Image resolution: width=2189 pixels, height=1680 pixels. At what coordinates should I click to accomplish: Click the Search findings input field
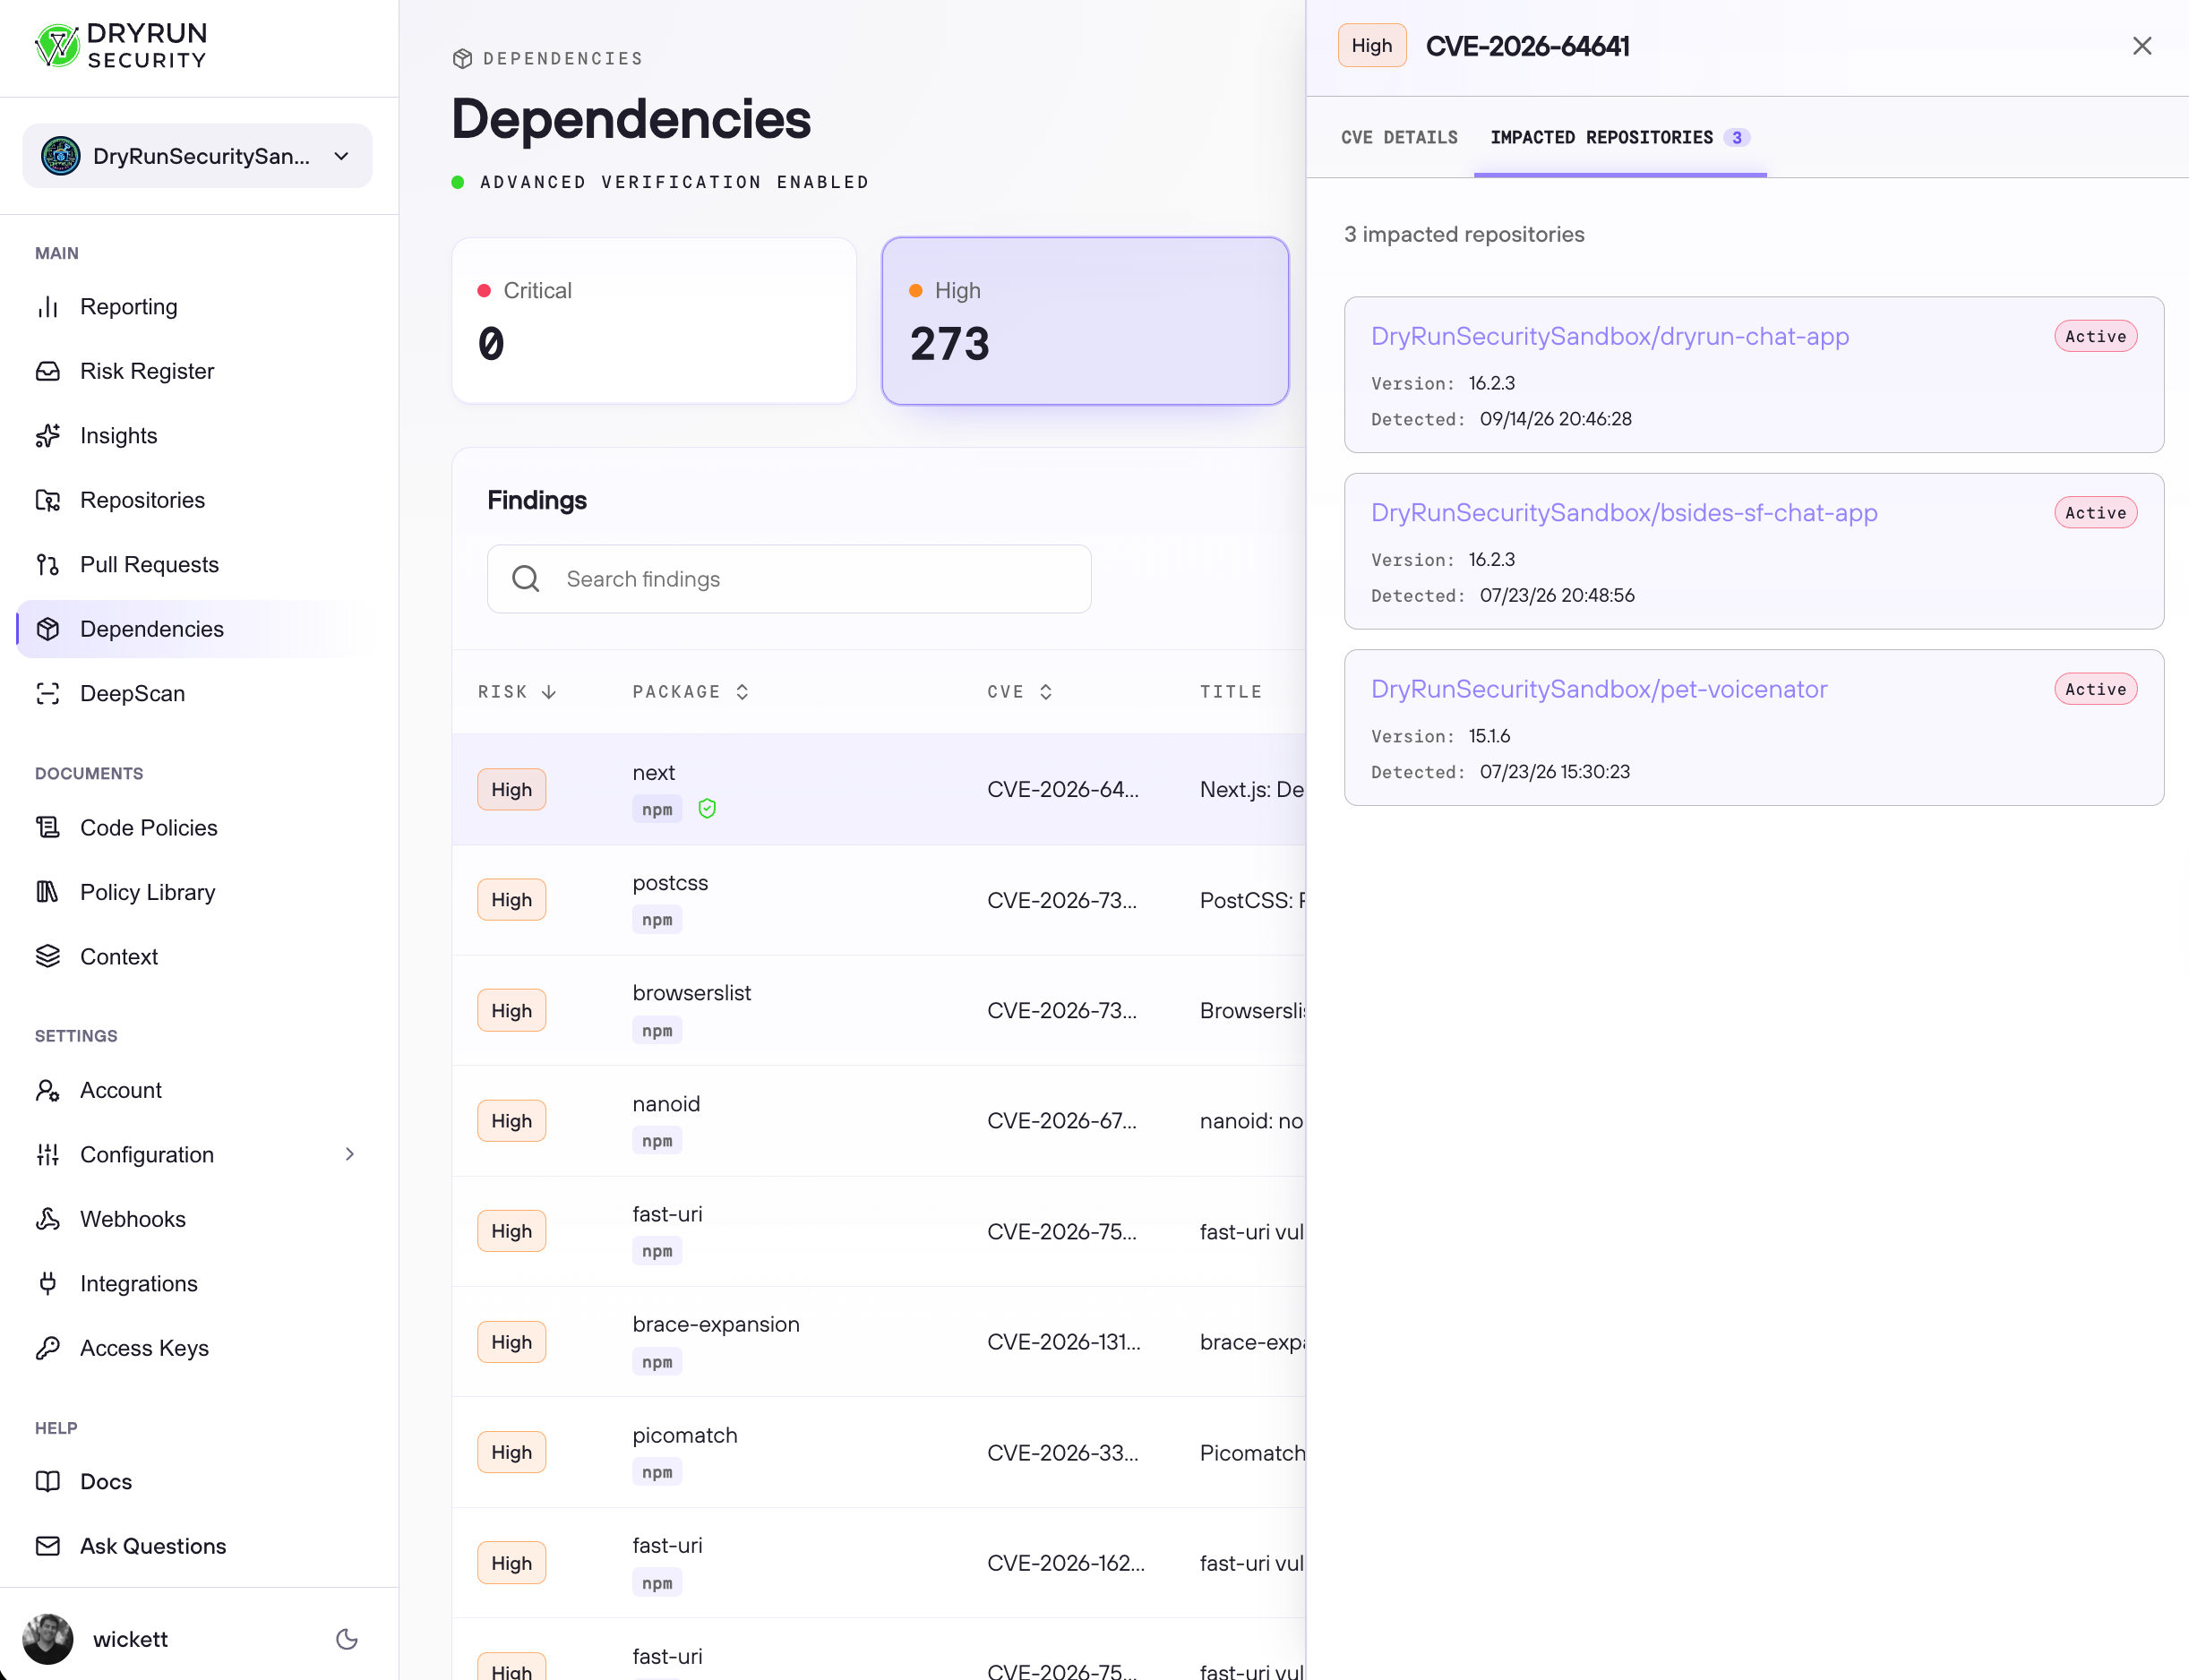tap(789, 579)
